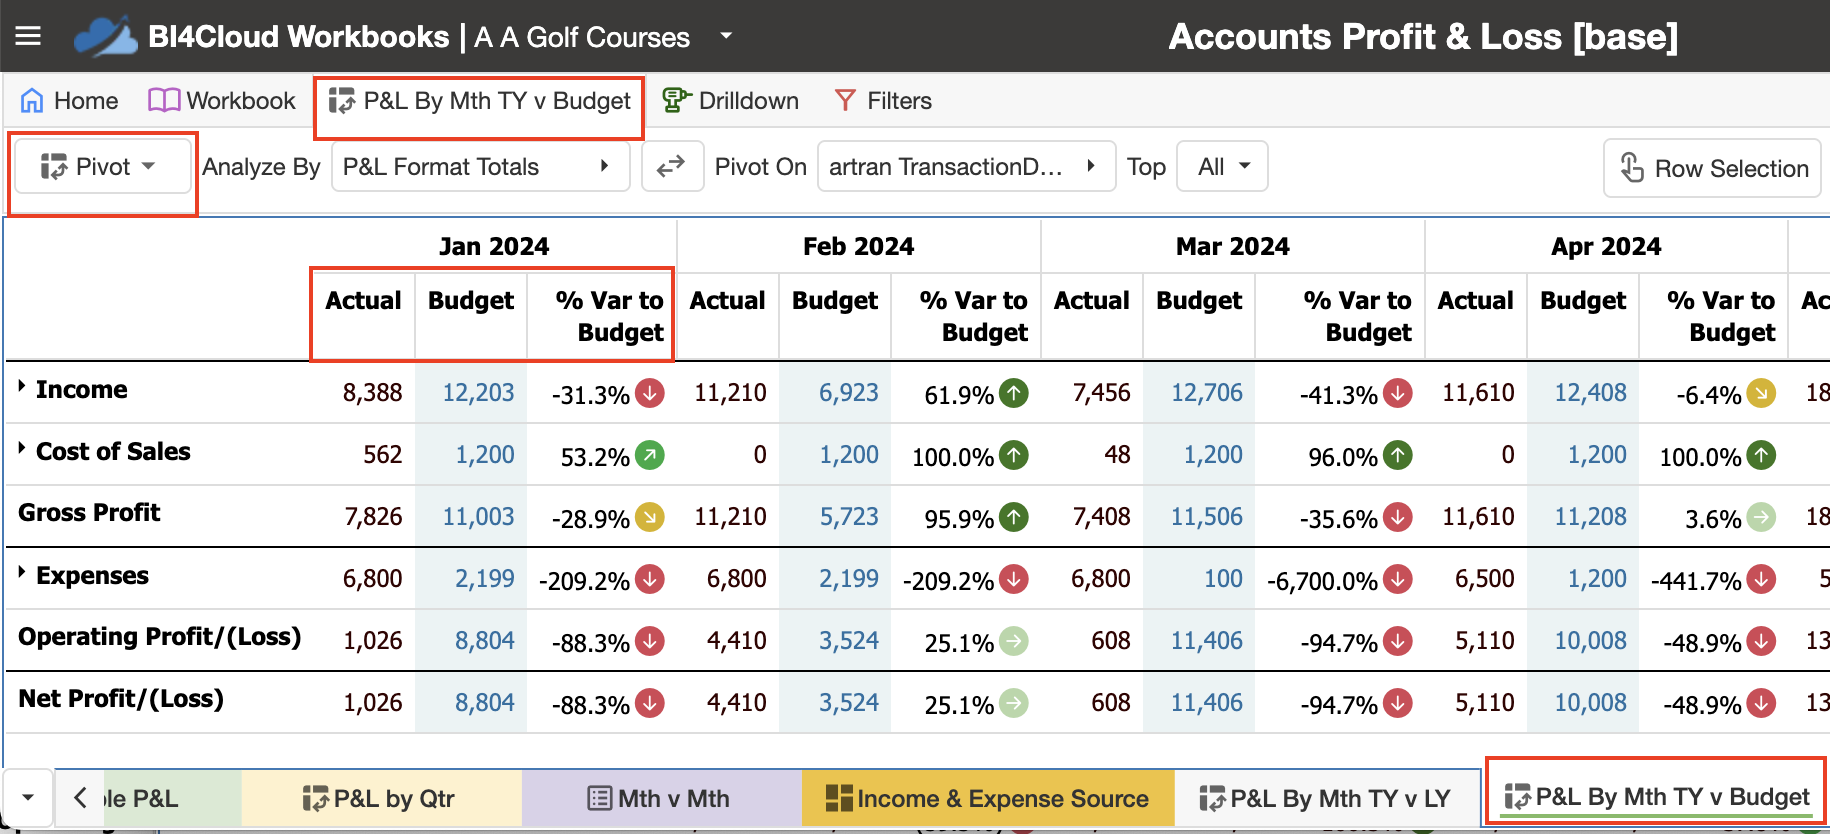Open Filters

883,101
